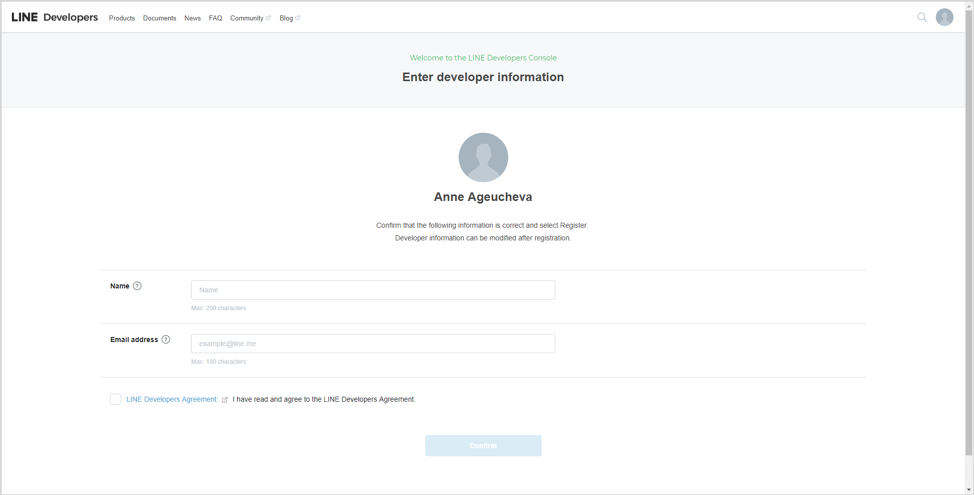Click the "Enter developer information" heading
The width and height of the screenshot is (974, 495).
click(x=483, y=77)
